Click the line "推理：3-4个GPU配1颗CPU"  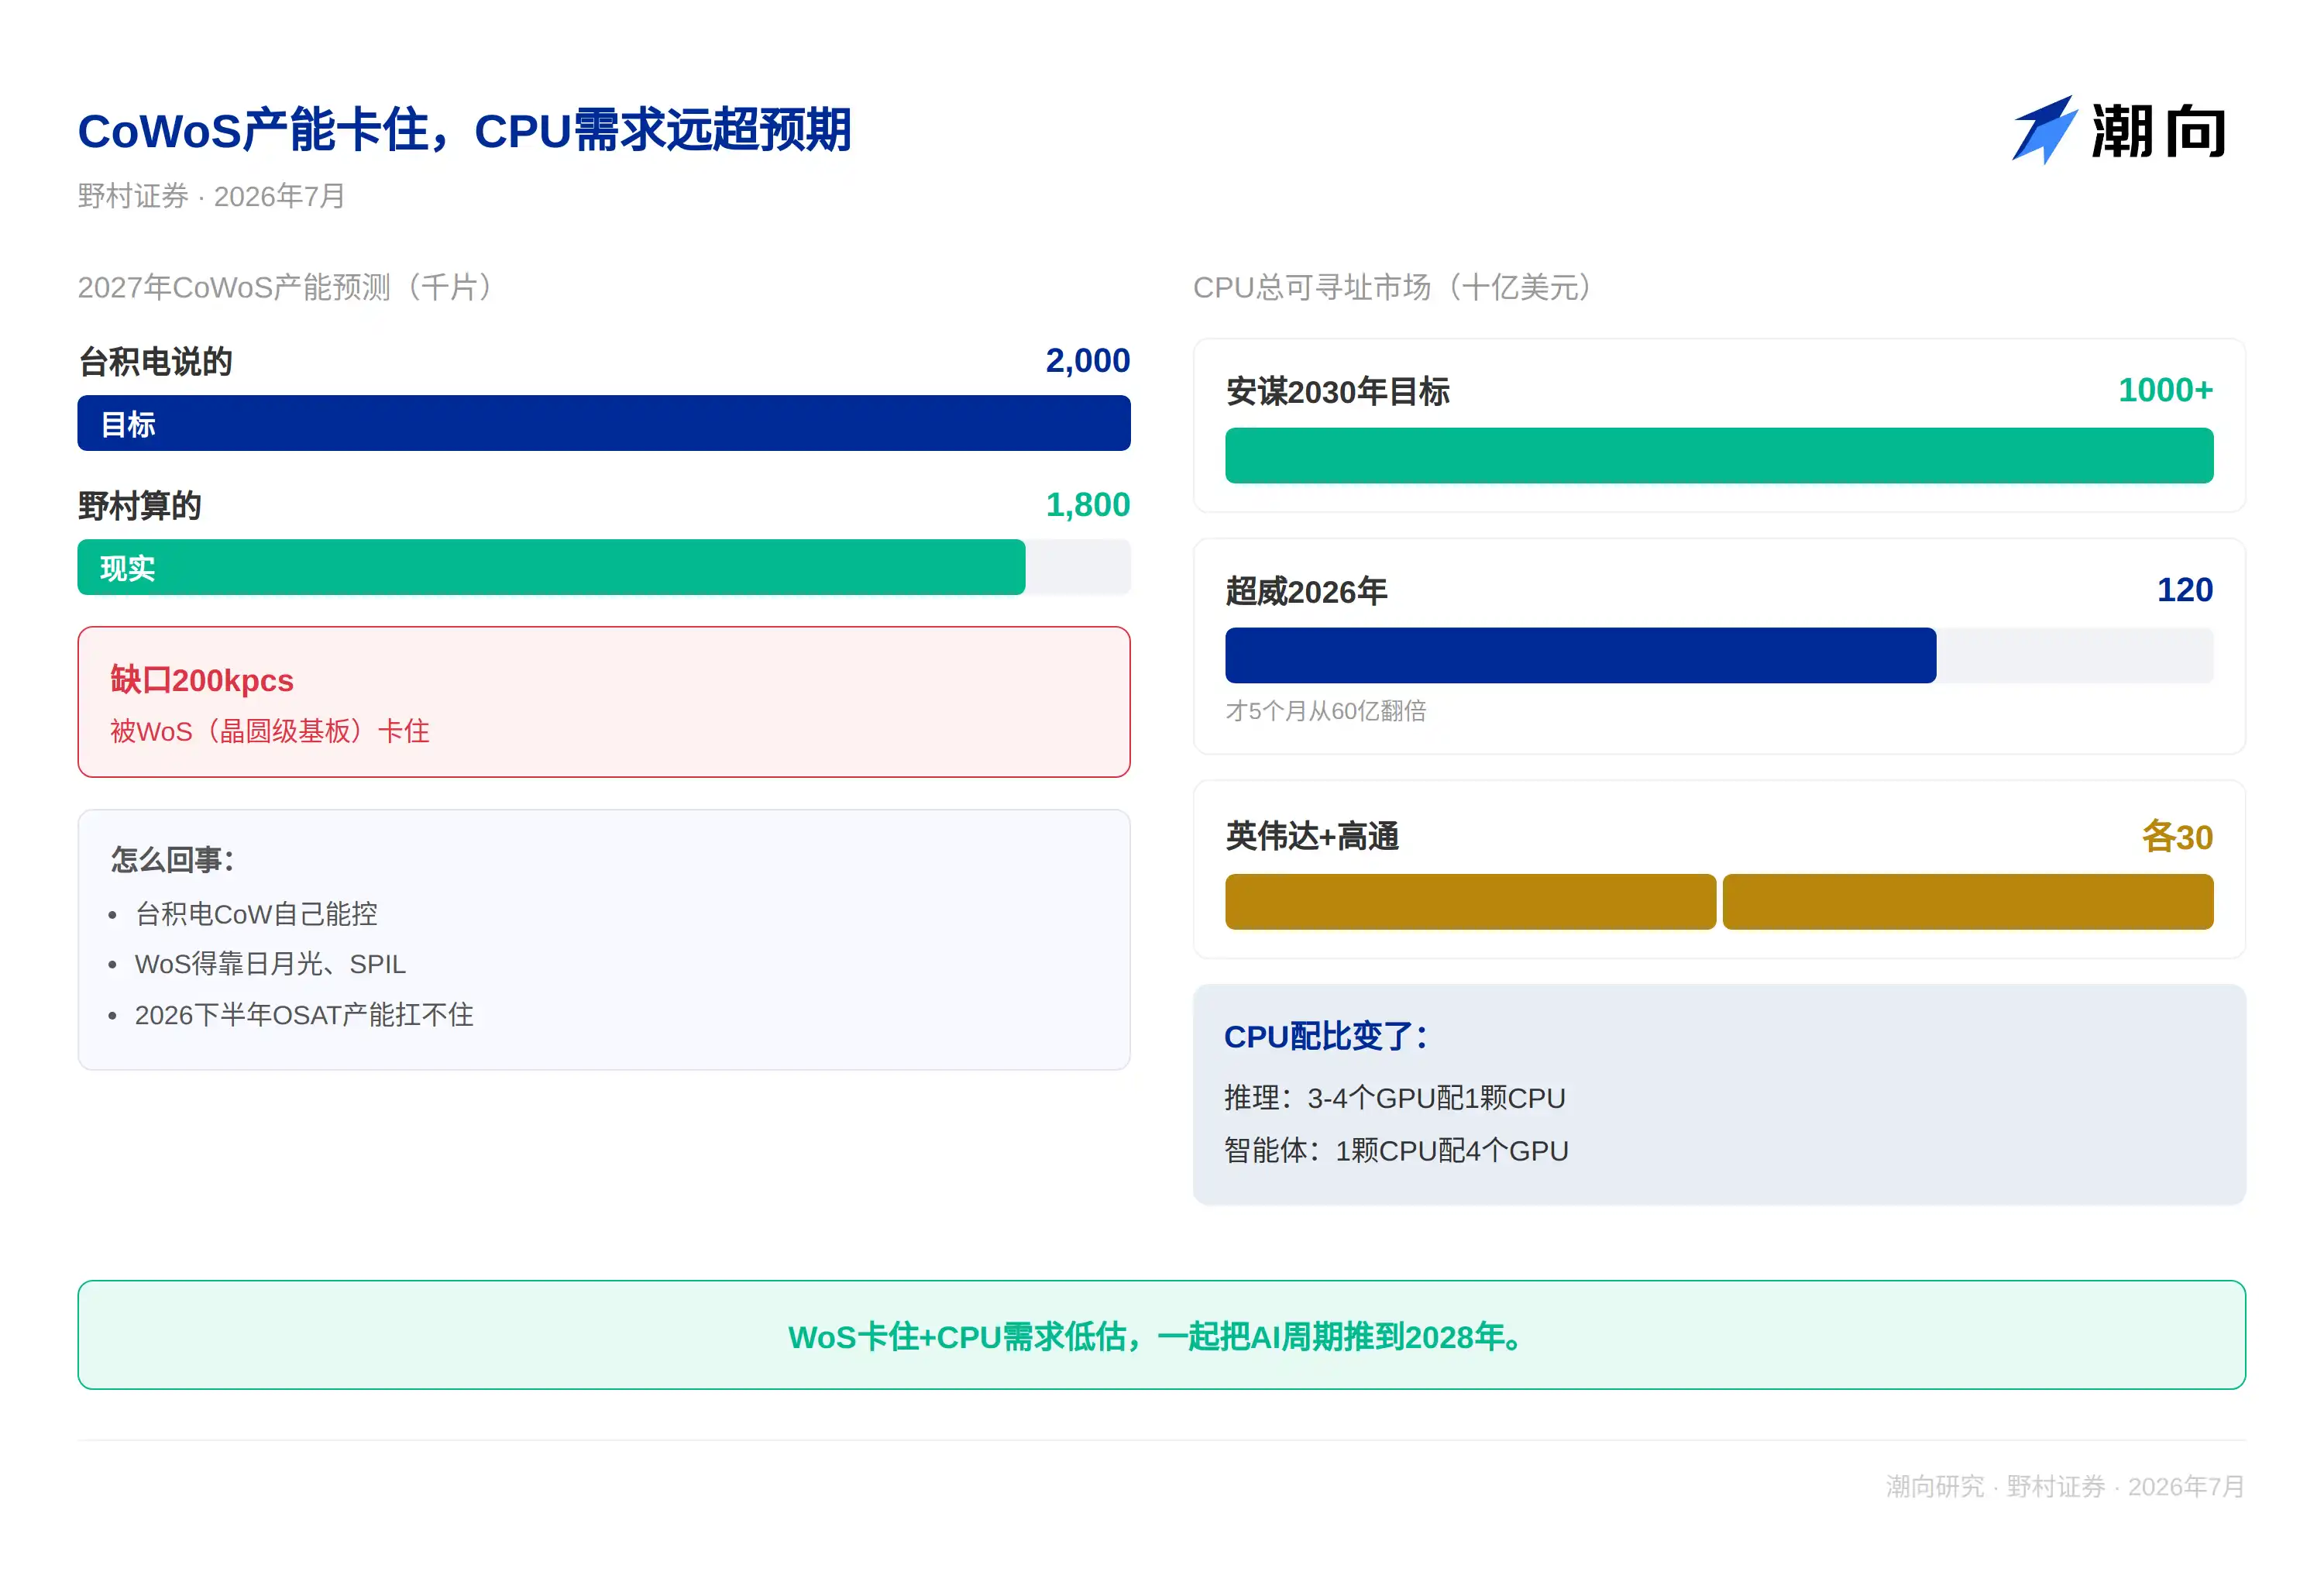pyautogui.click(x=1395, y=1098)
